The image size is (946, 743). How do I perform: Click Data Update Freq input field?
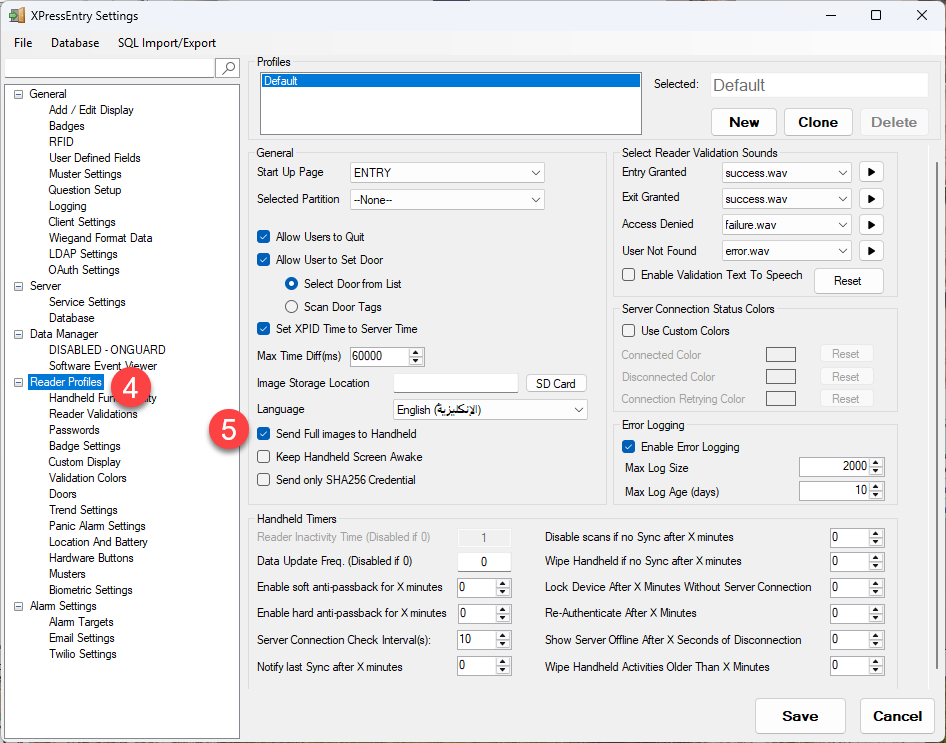484,561
